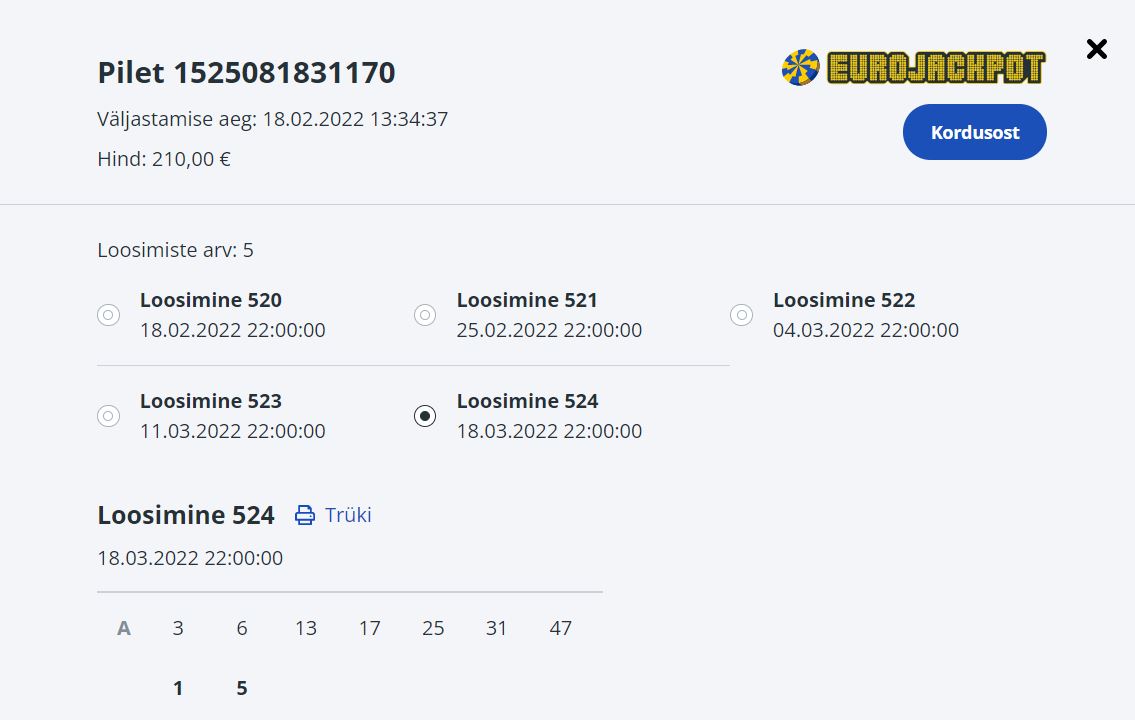The image size is (1135, 720).
Task: Select the Loosimine 521 radio button
Action: point(425,315)
